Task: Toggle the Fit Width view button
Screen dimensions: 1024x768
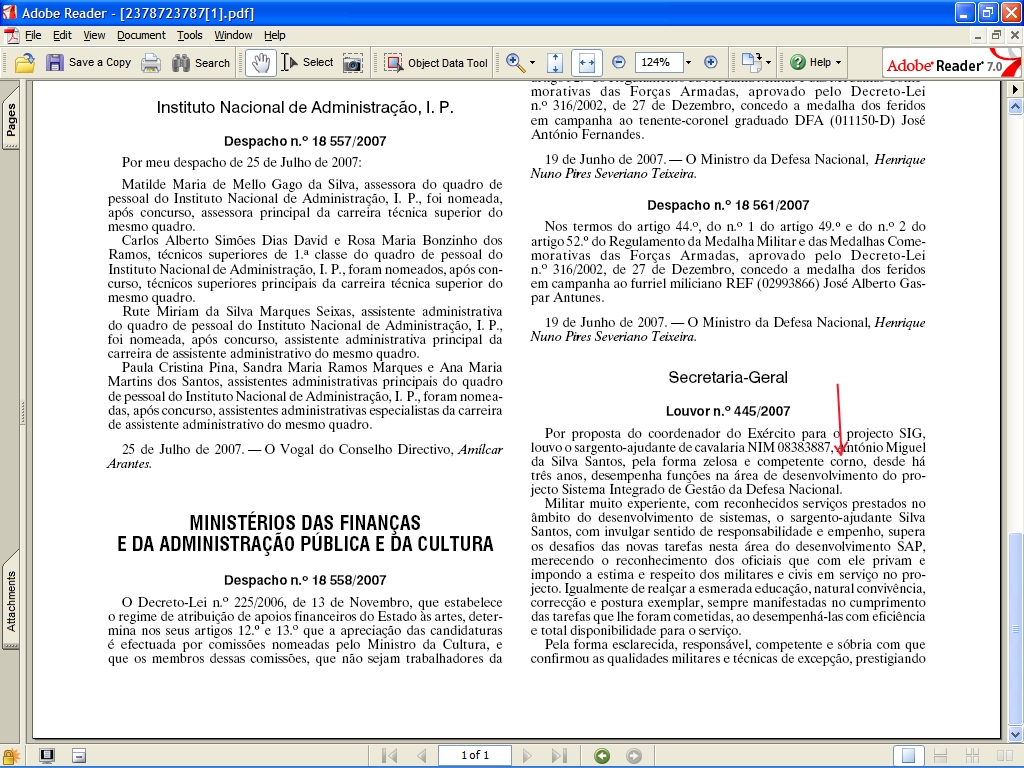Action: 586,63
